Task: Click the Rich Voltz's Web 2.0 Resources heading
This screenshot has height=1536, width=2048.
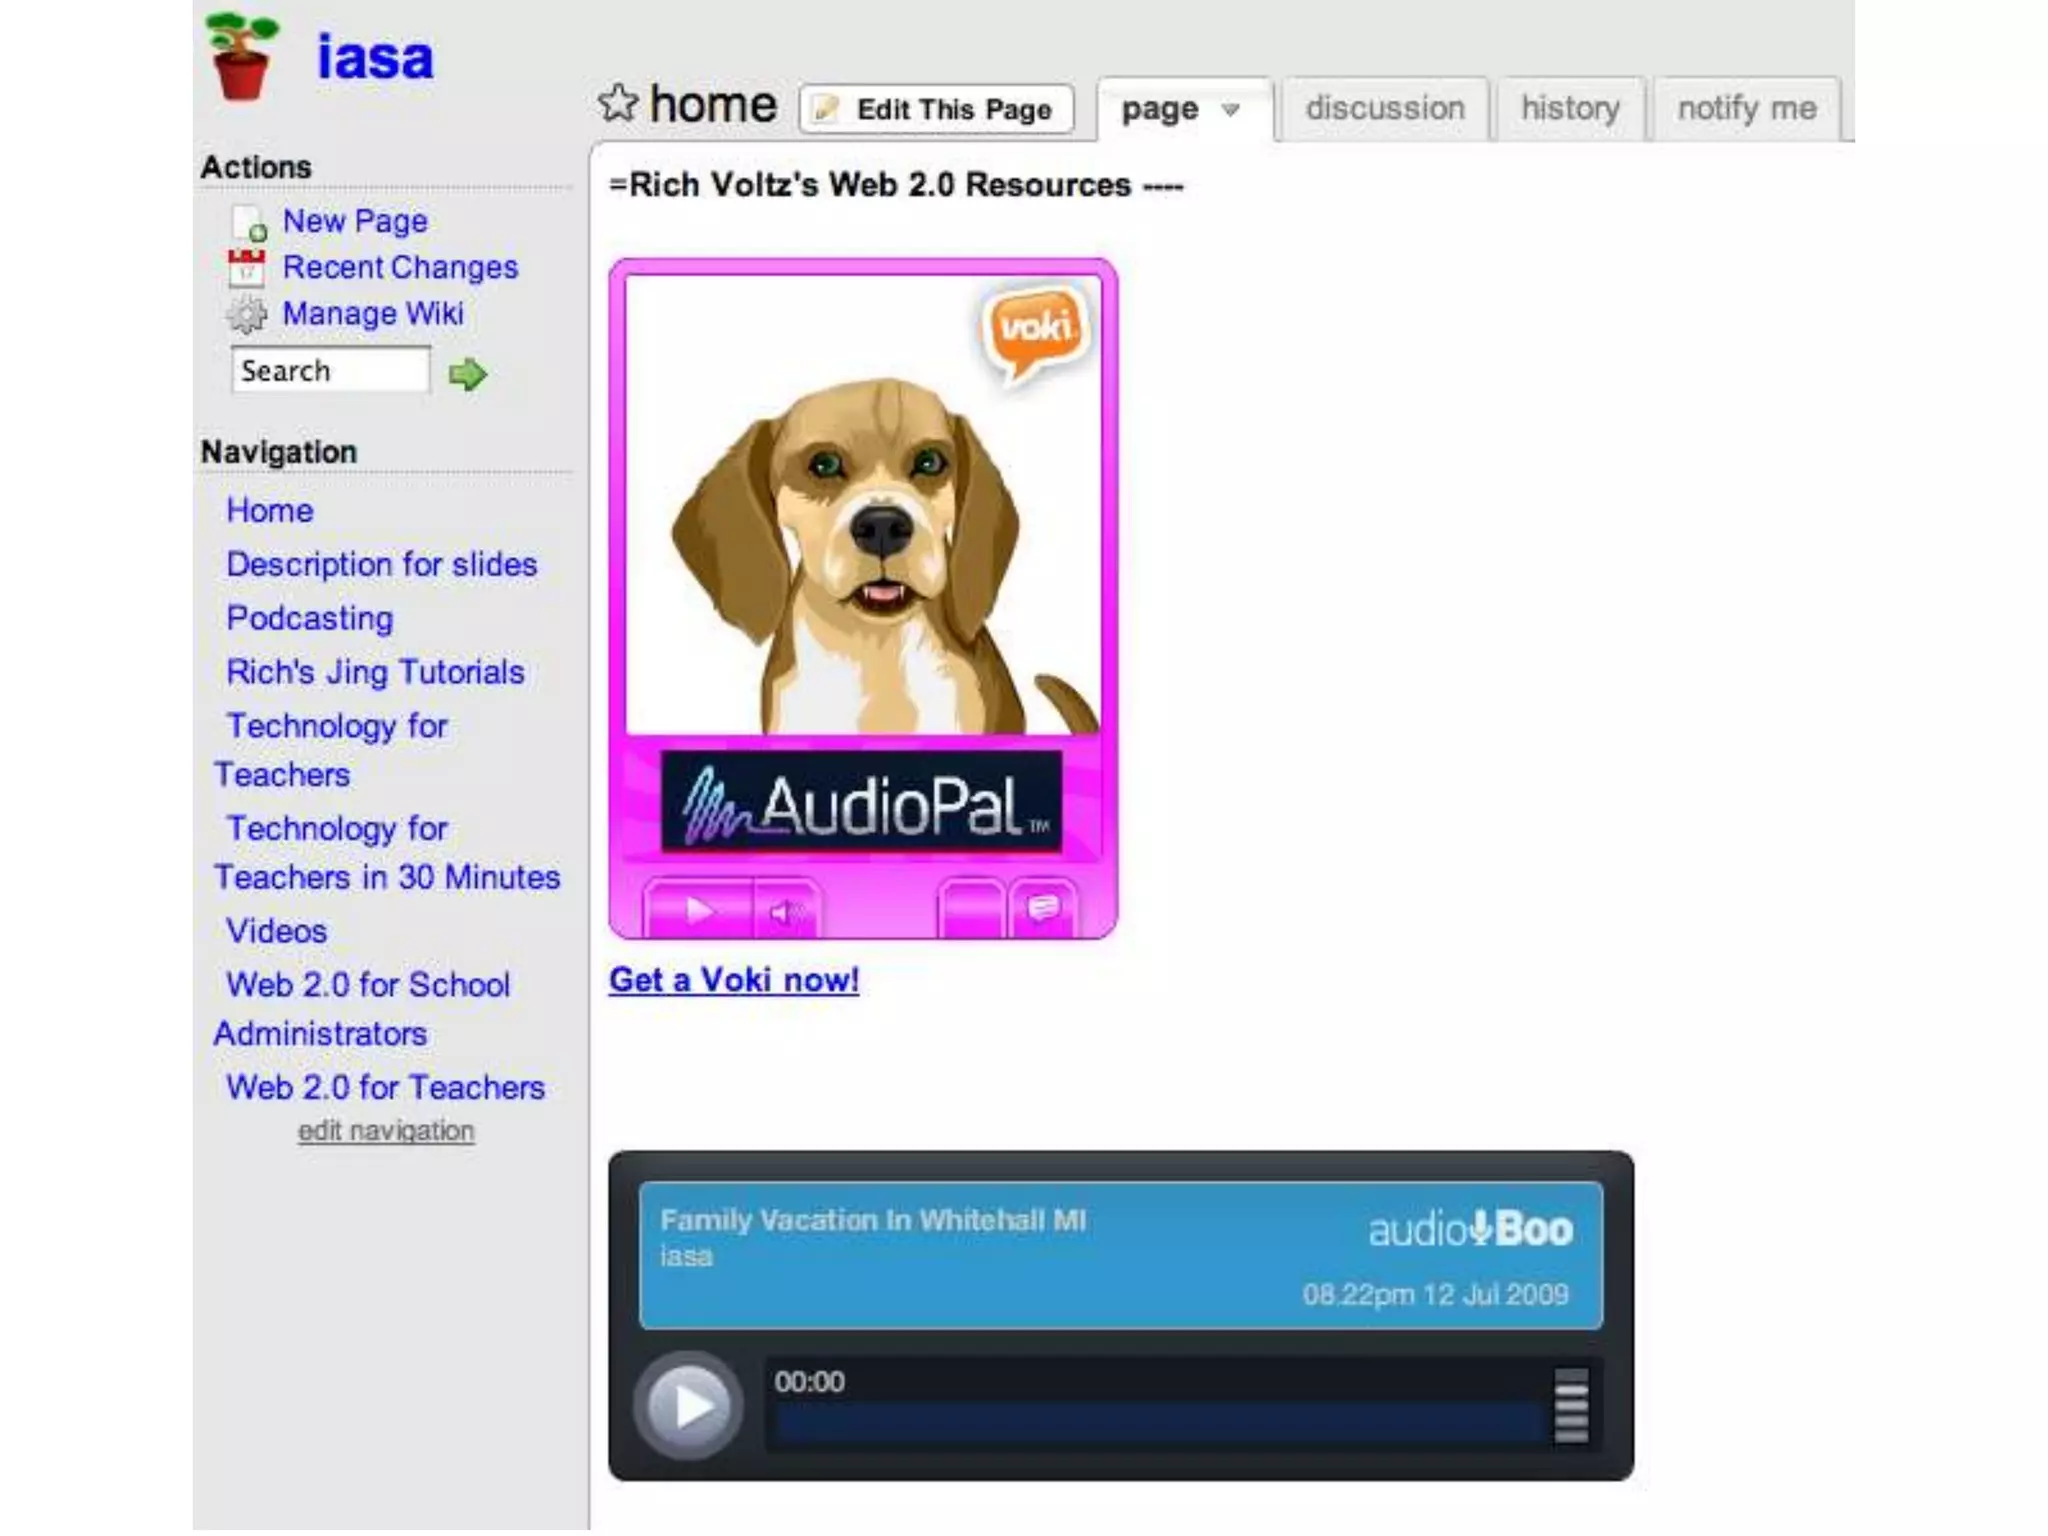Action: click(x=896, y=185)
